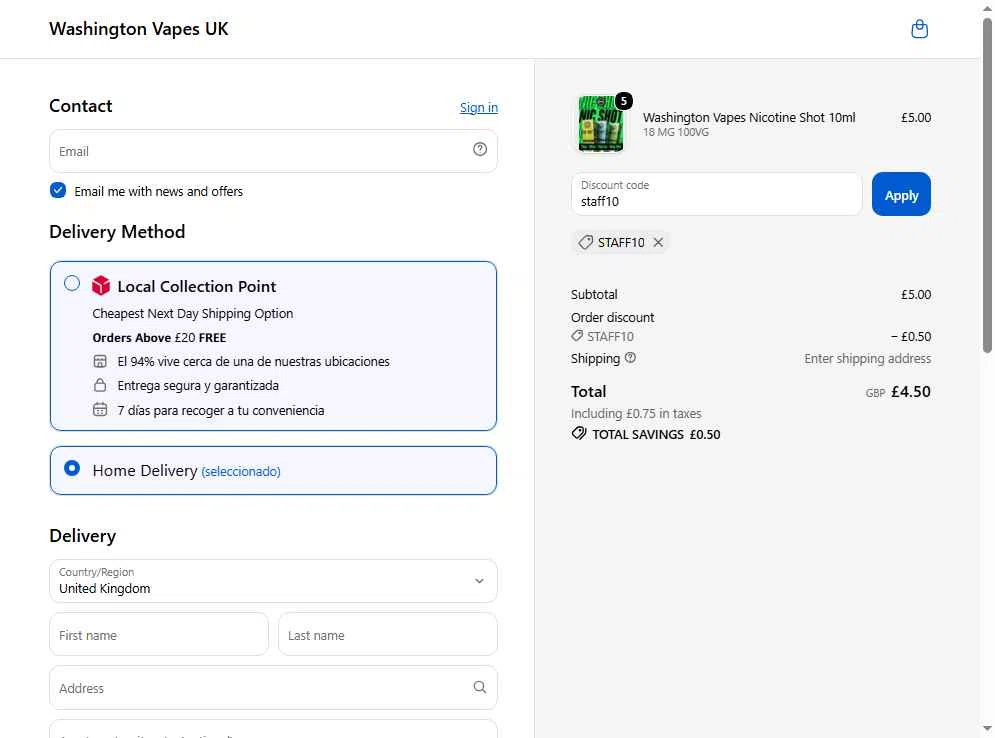Click the tag icon in STAFF10 chip
The width and height of the screenshot is (995, 738).
tap(586, 242)
